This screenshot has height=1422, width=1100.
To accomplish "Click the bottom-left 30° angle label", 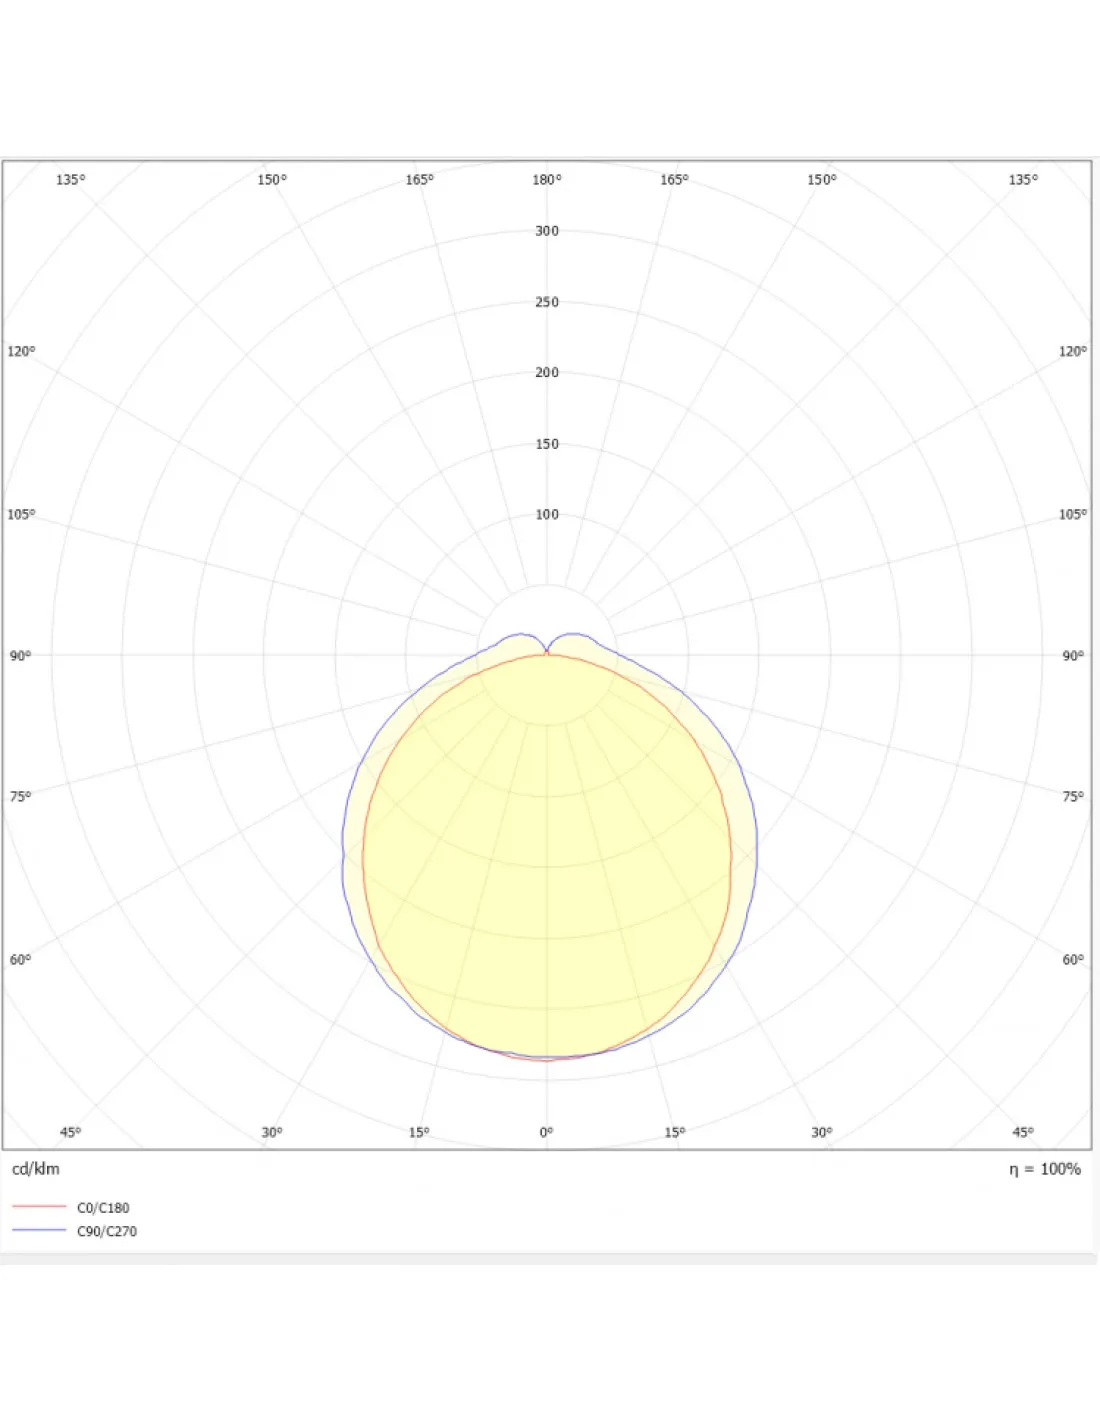I will pos(272,1133).
